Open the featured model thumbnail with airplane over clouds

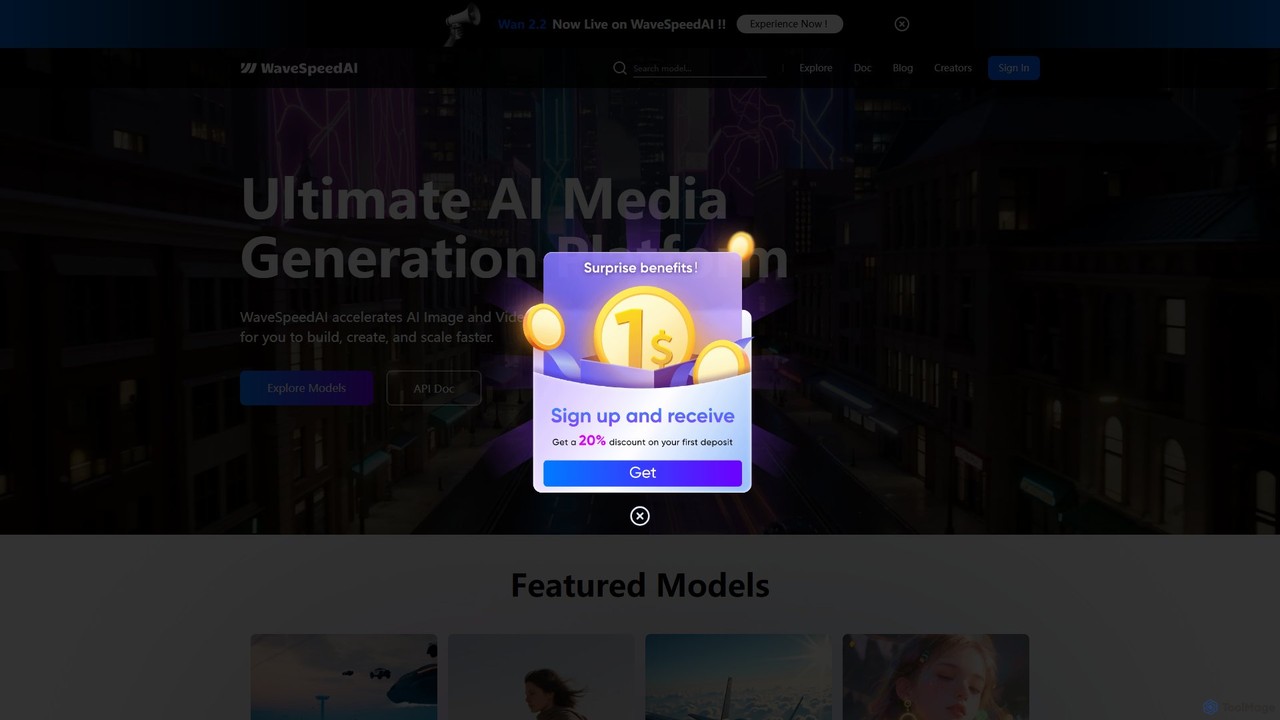tap(739, 677)
